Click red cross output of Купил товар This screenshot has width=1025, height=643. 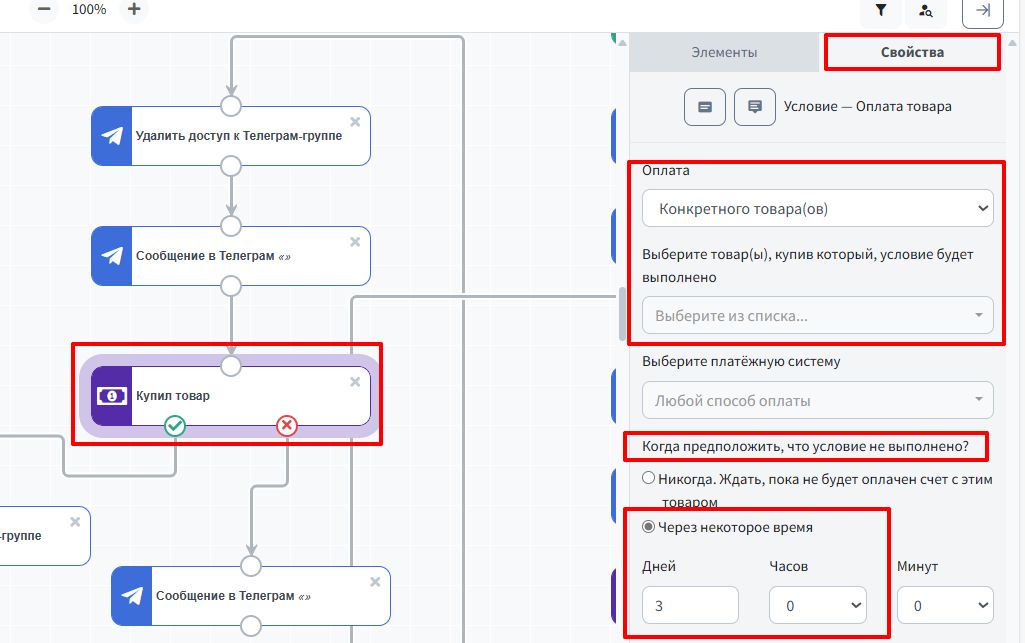tap(286, 426)
